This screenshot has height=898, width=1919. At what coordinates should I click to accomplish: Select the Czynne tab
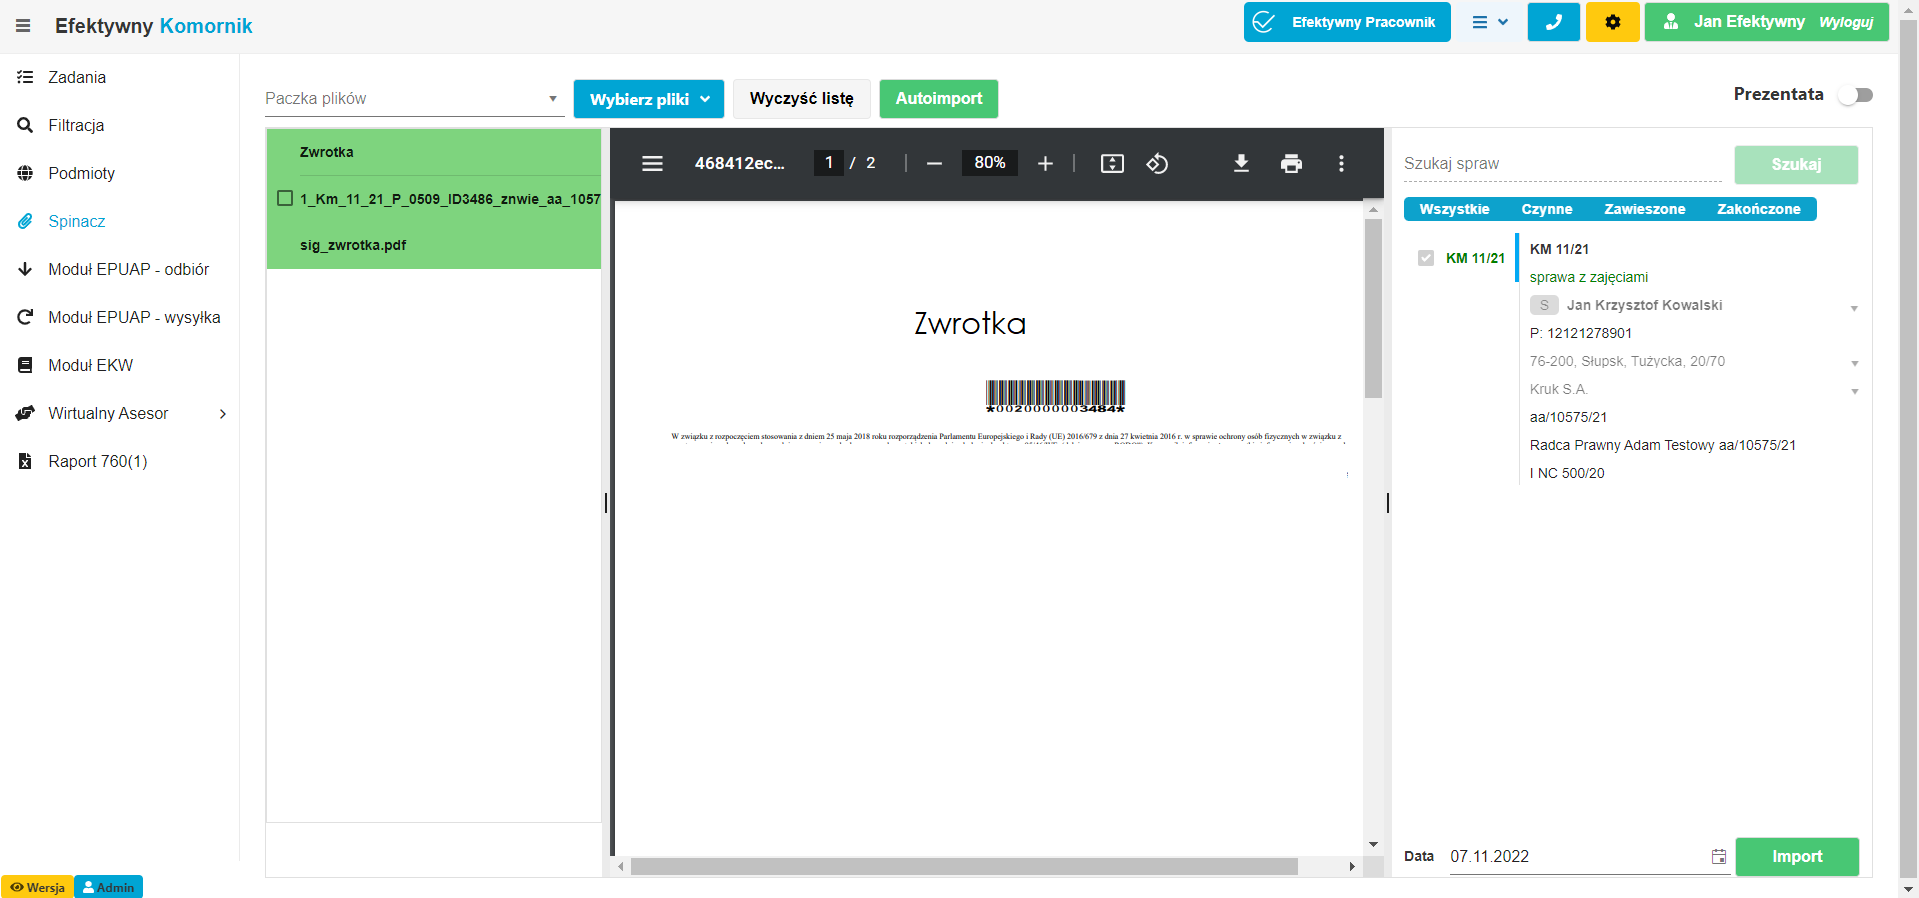click(1547, 209)
